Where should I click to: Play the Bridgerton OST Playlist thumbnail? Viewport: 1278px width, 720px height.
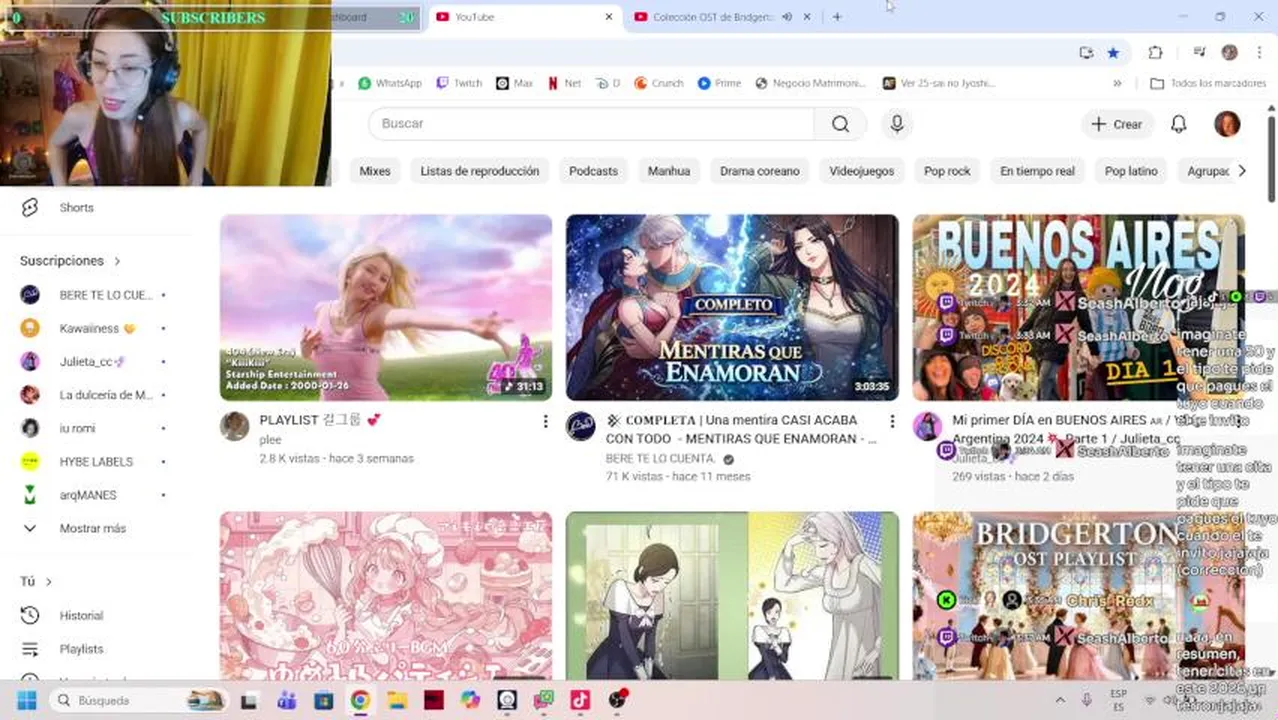tap(1078, 596)
